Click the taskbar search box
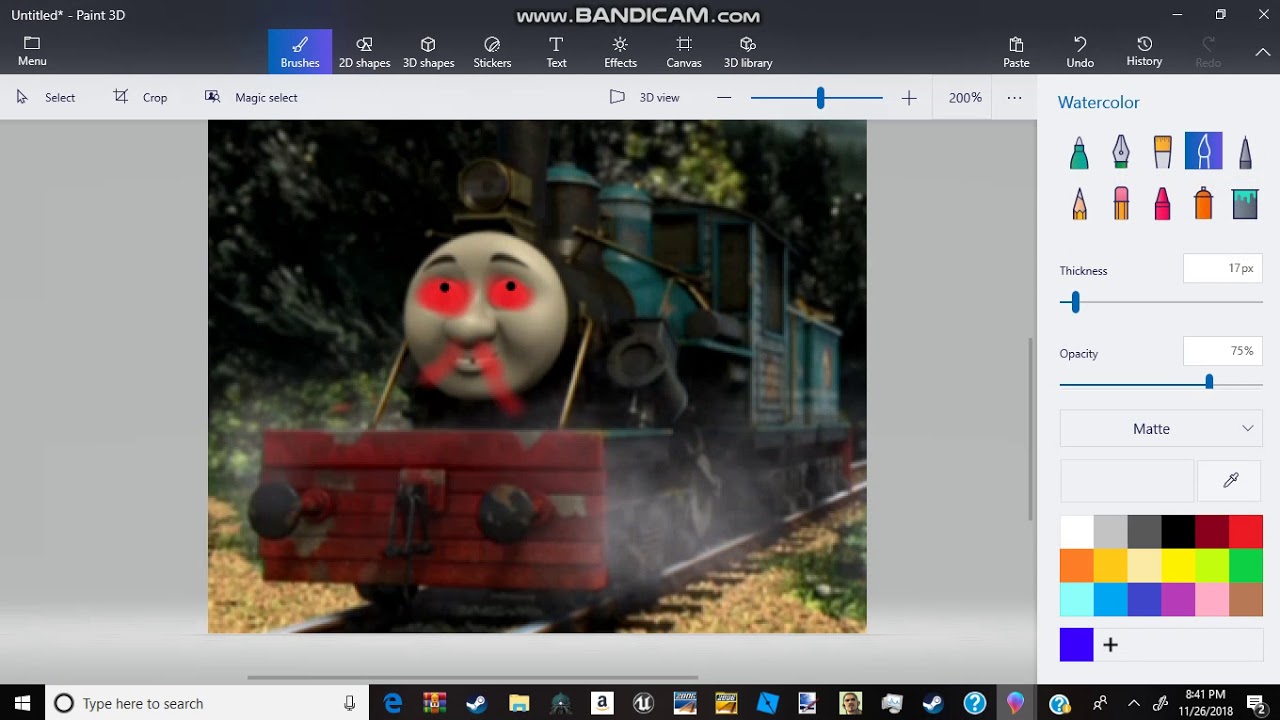The width and height of the screenshot is (1280, 720). pos(207,703)
